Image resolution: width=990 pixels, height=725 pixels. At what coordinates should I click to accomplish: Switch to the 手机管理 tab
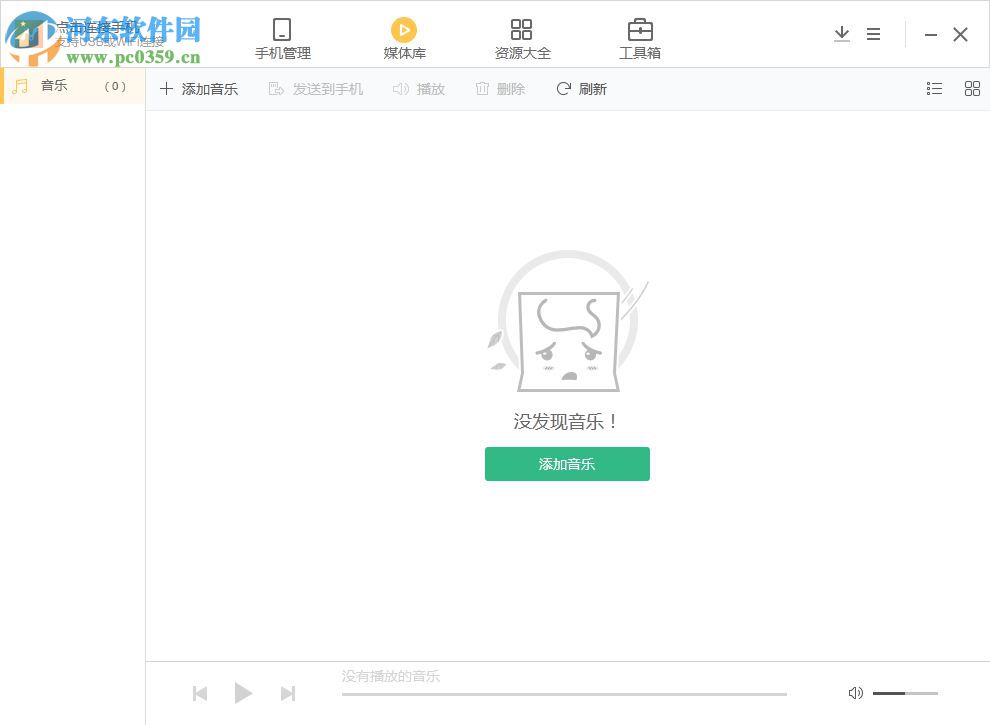281,36
